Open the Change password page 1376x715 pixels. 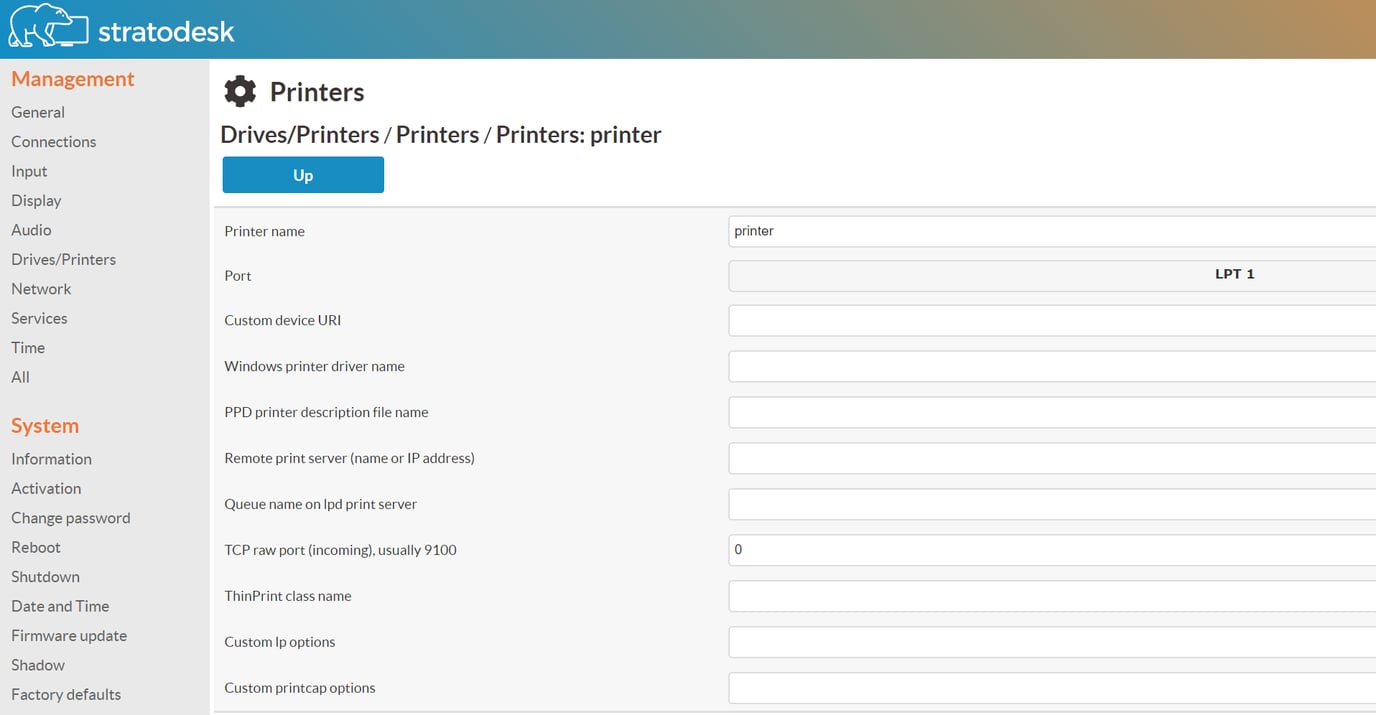(70, 518)
